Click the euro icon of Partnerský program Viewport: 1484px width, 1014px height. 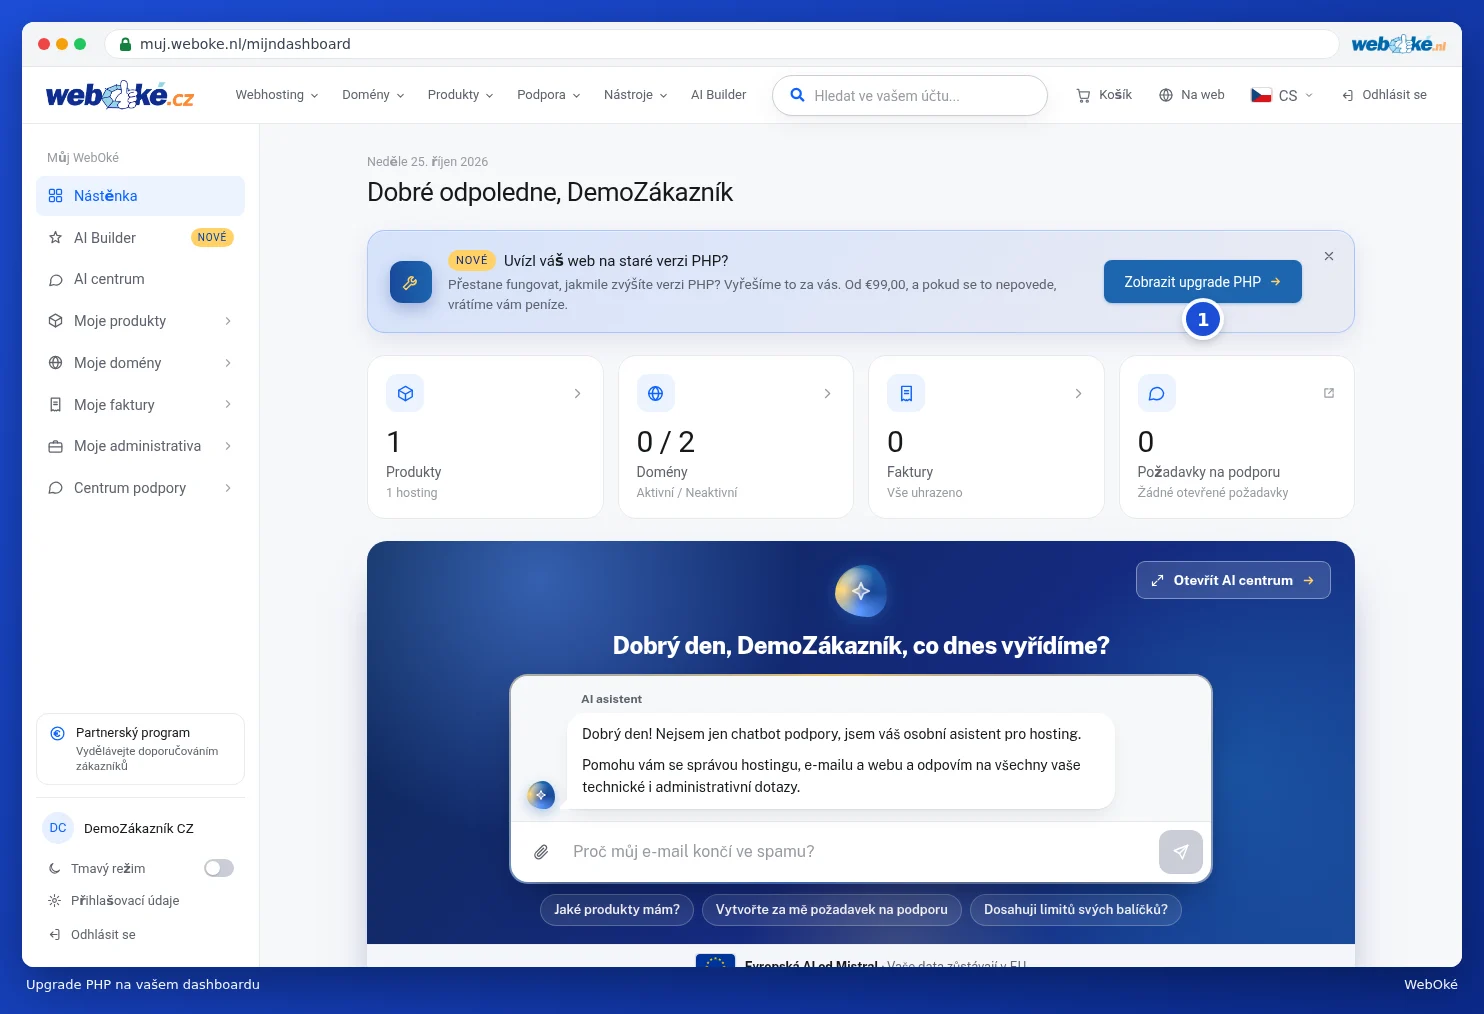point(58,733)
